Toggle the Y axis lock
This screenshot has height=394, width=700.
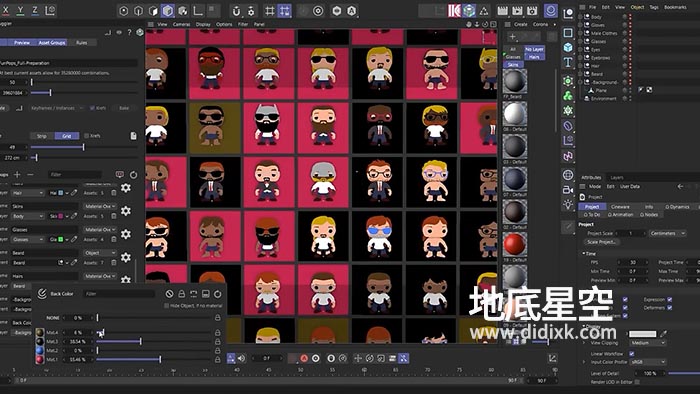click(x=21, y=10)
